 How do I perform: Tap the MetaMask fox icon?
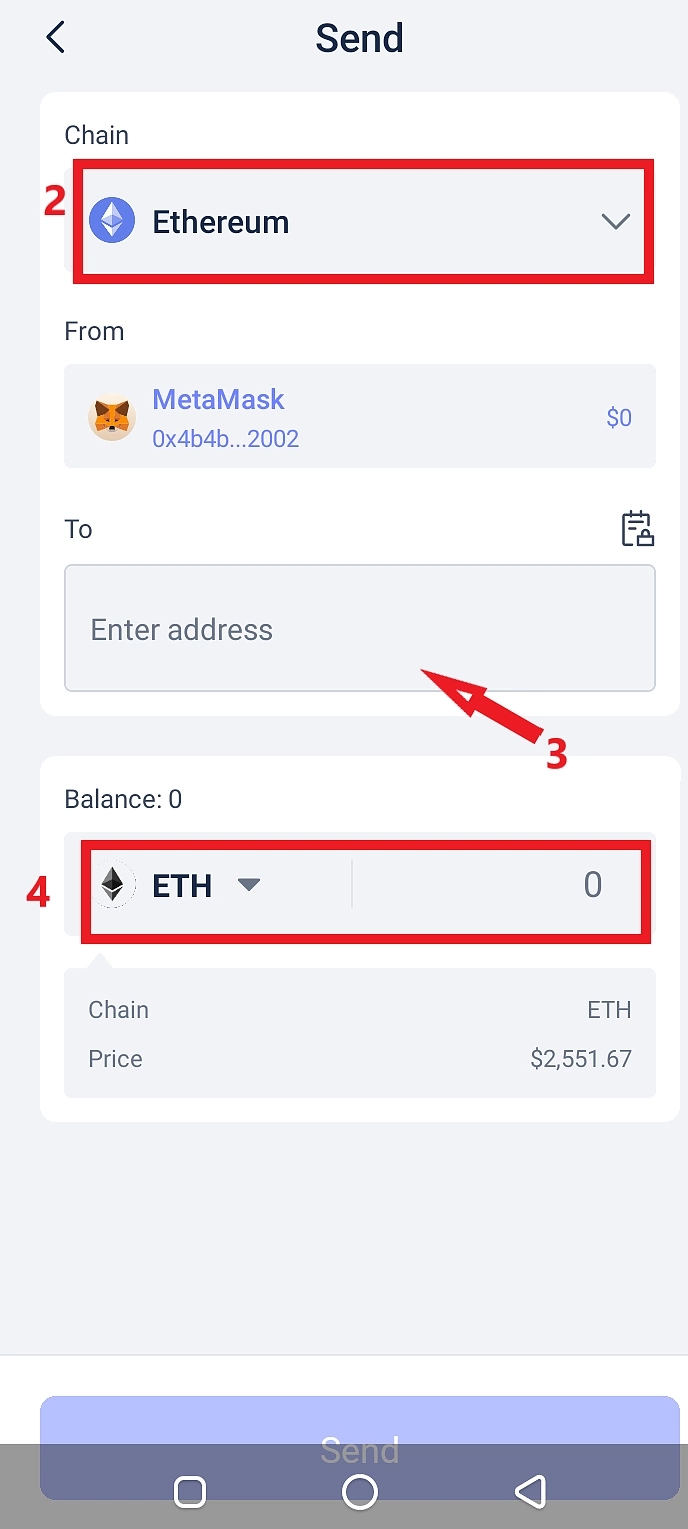(112, 418)
